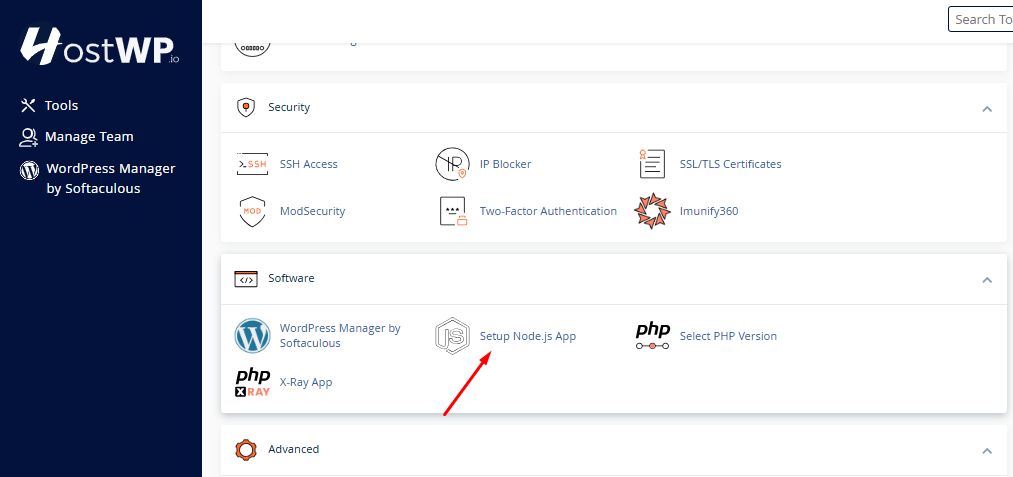Click the Software section code icon

(x=245, y=279)
